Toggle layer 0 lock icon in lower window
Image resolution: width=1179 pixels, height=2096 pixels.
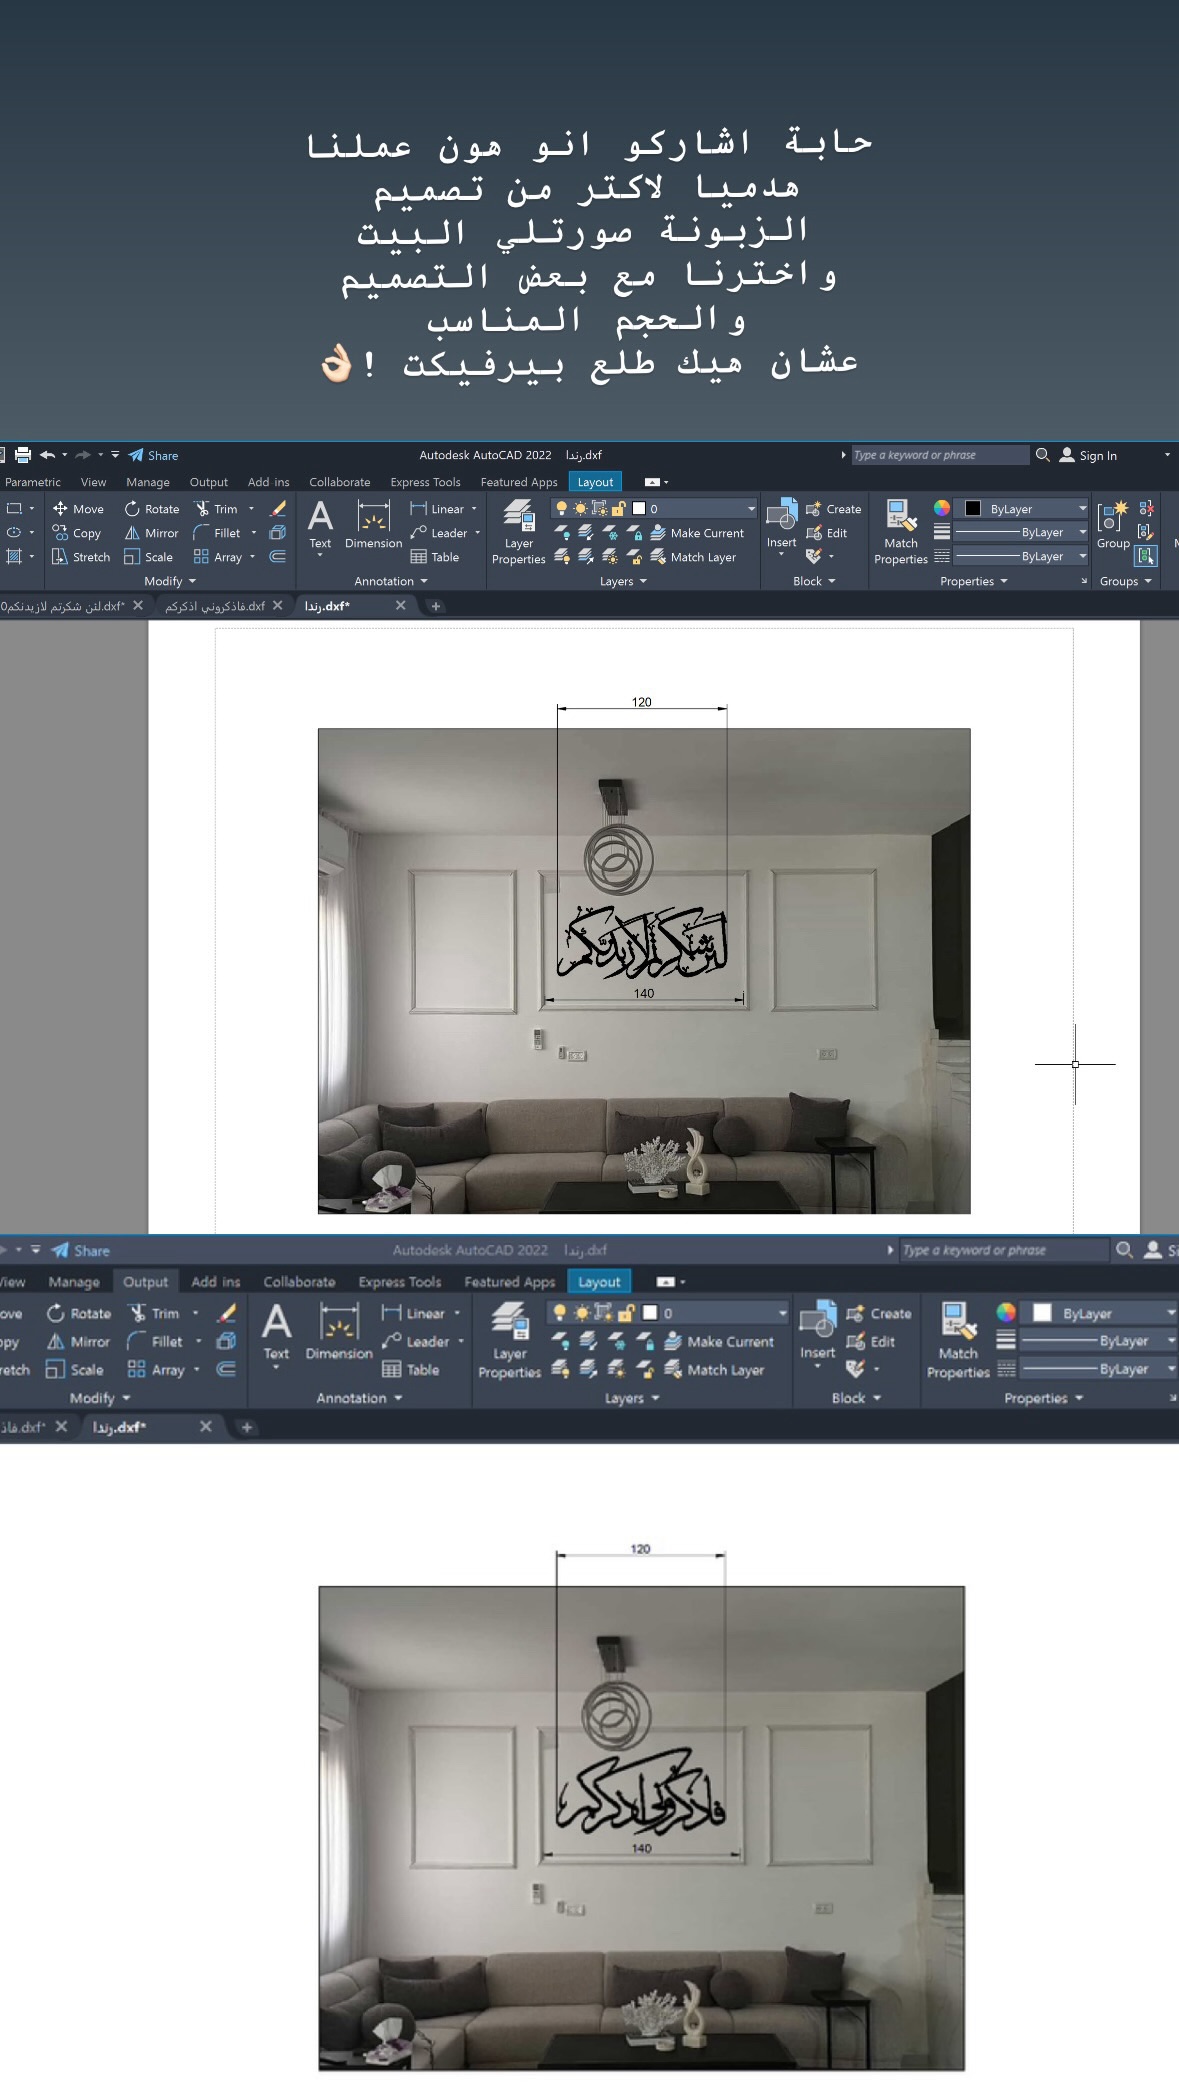(x=627, y=1313)
